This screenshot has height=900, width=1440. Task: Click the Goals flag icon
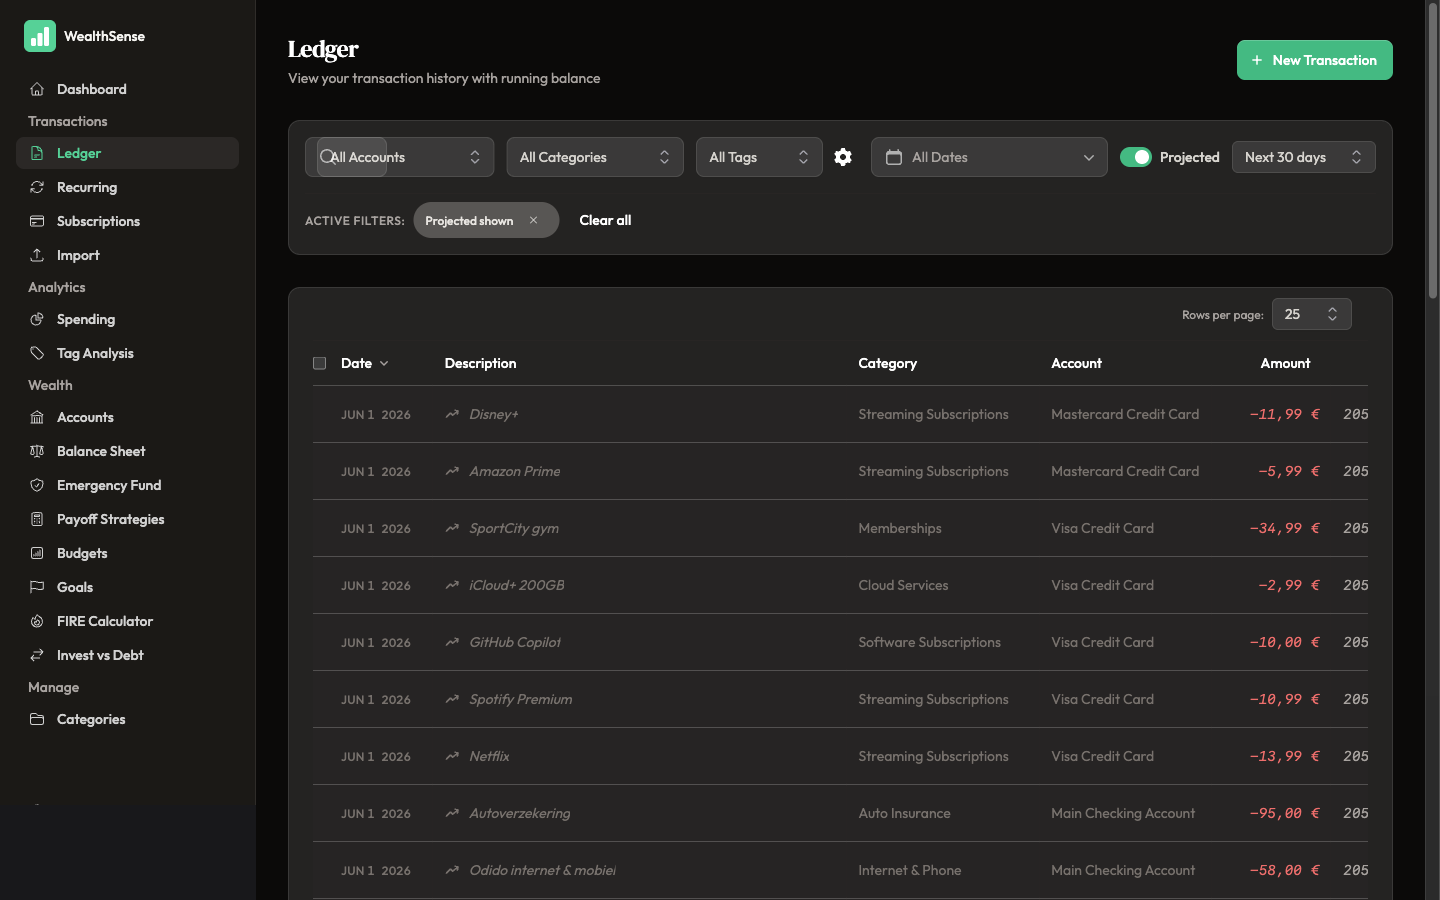coord(37,587)
